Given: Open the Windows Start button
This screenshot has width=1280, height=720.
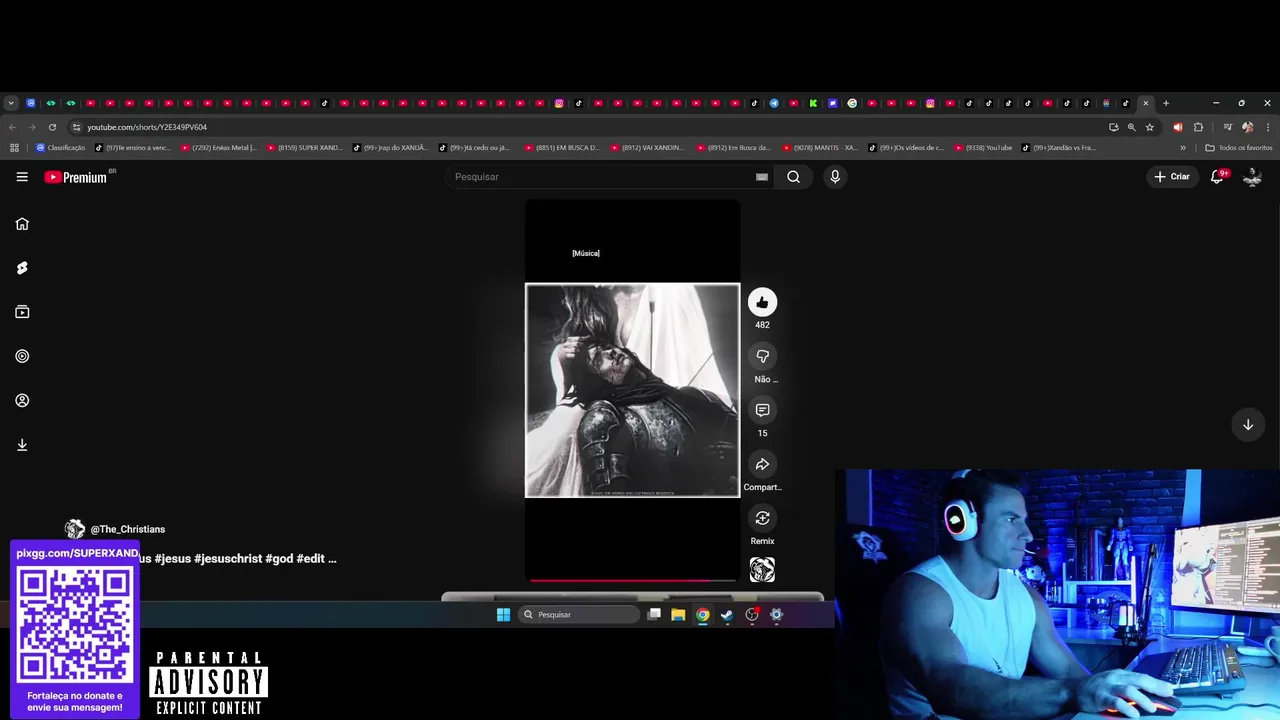Looking at the screenshot, I should (x=503, y=615).
